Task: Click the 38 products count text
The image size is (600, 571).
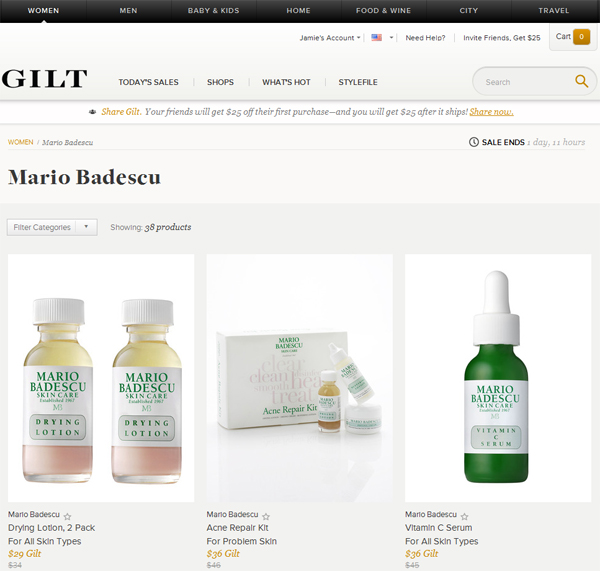Action: [x=168, y=227]
